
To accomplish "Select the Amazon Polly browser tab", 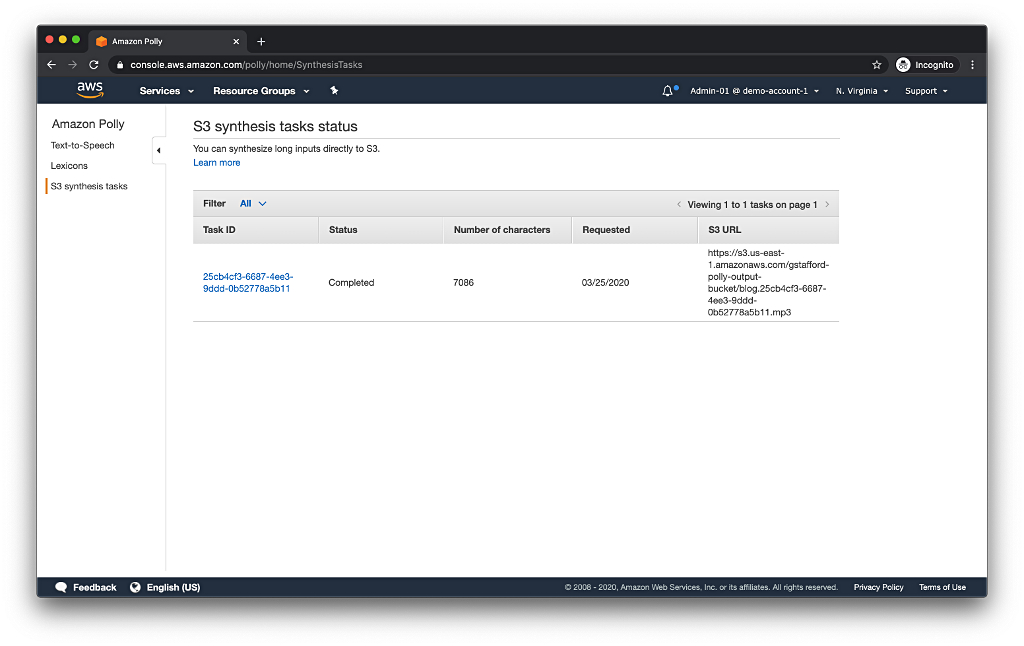I will tap(167, 41).
